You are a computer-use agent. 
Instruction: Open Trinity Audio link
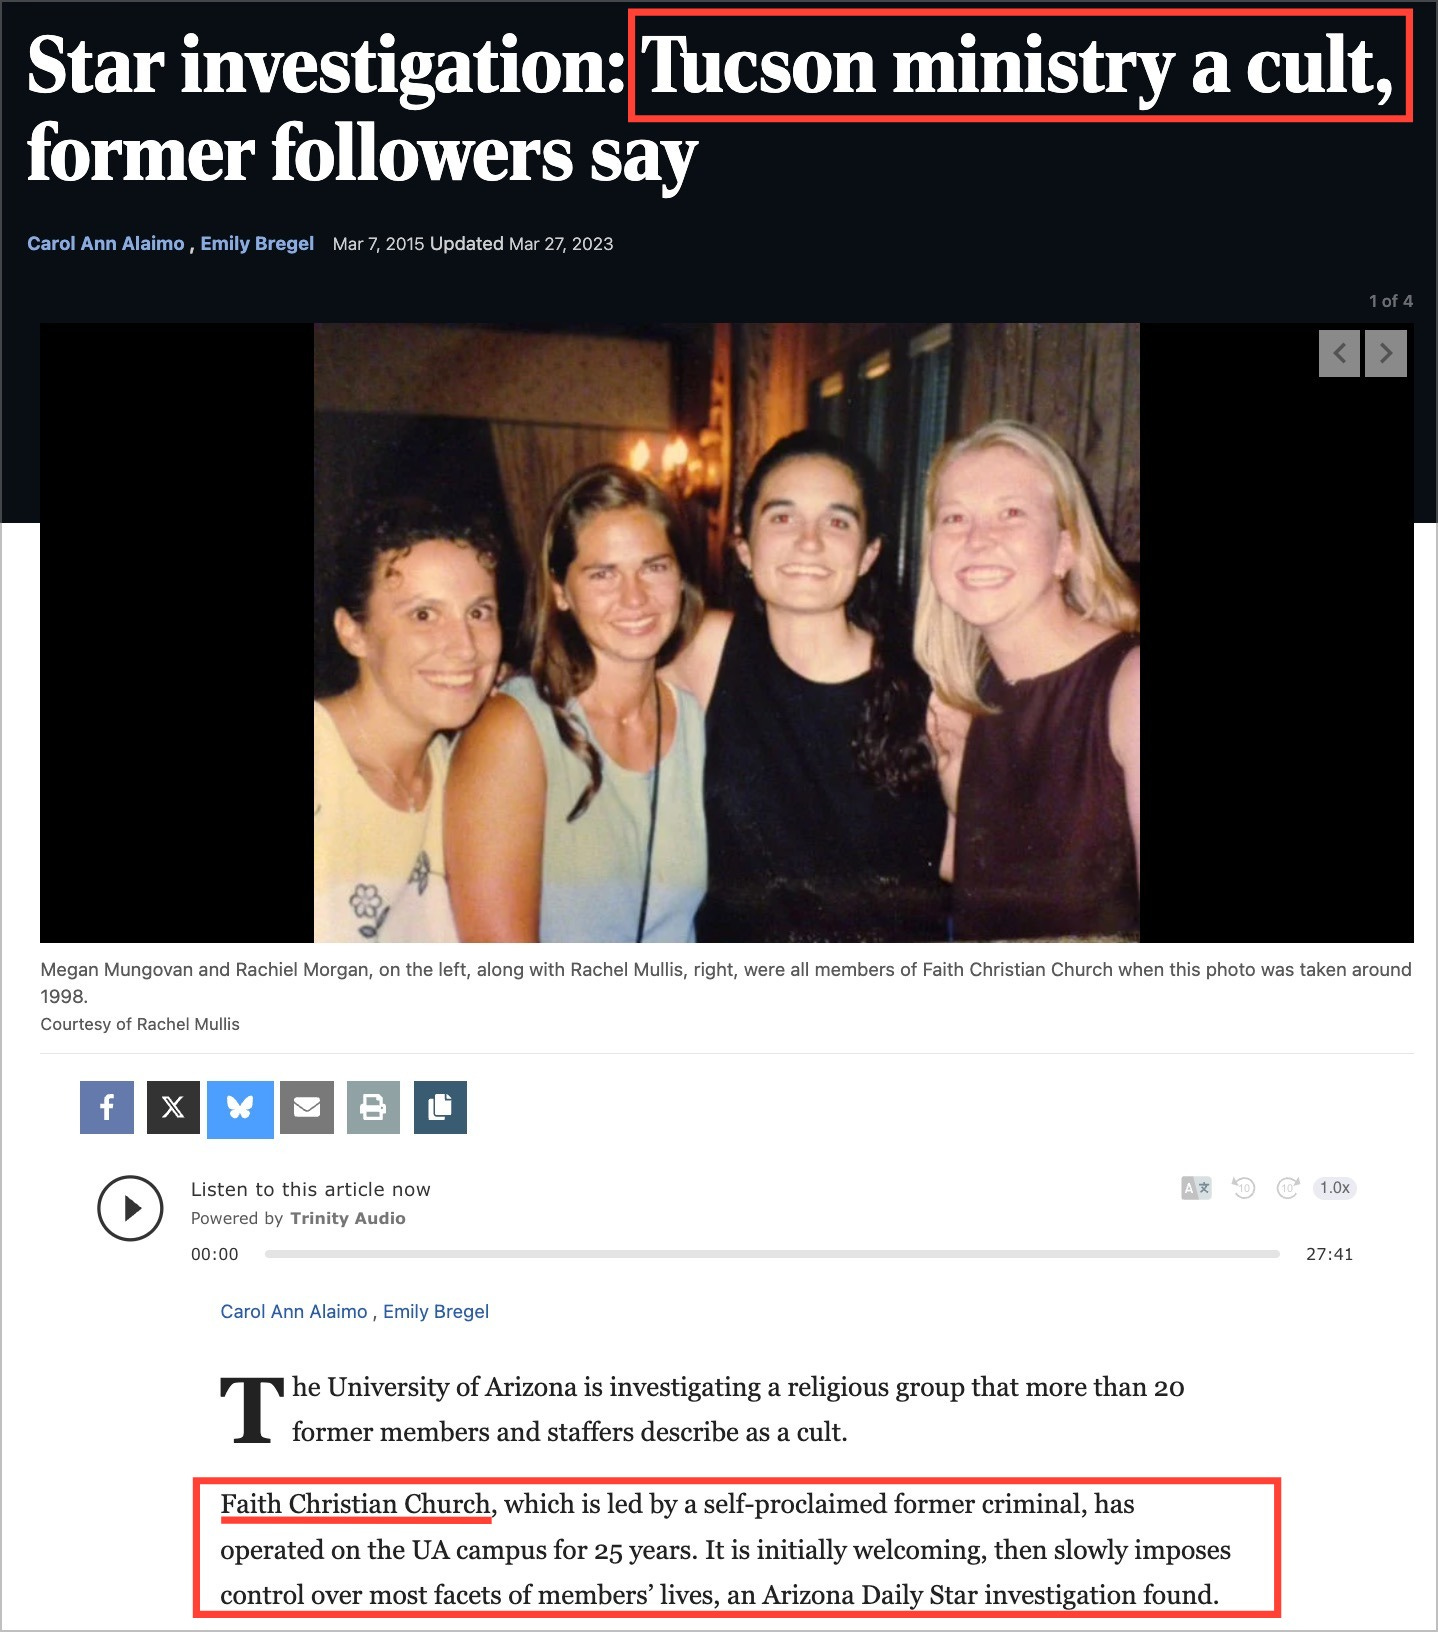pos(348,1218)
